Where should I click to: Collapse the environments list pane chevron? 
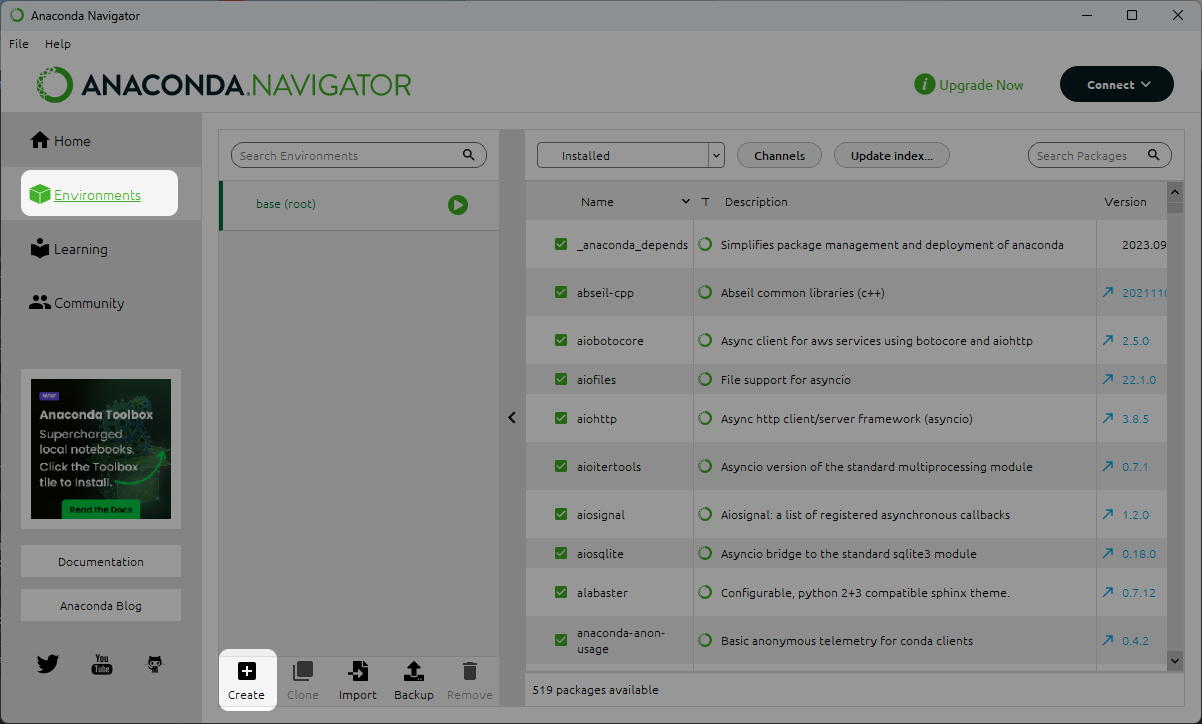(x=512, y=418)
